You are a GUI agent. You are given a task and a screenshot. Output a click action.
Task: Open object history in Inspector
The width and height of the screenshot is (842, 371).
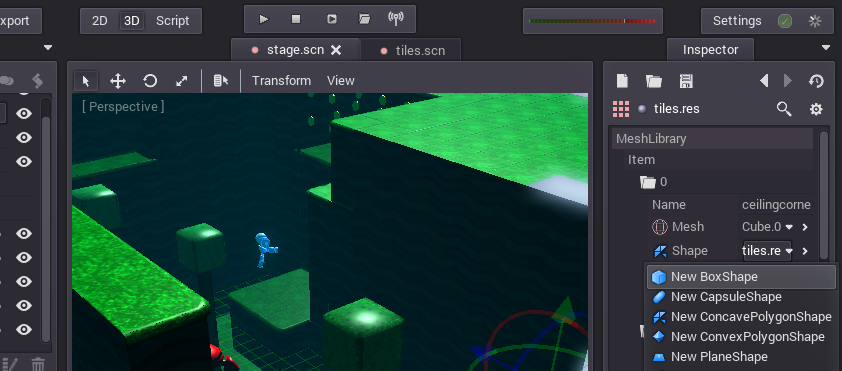816,81
